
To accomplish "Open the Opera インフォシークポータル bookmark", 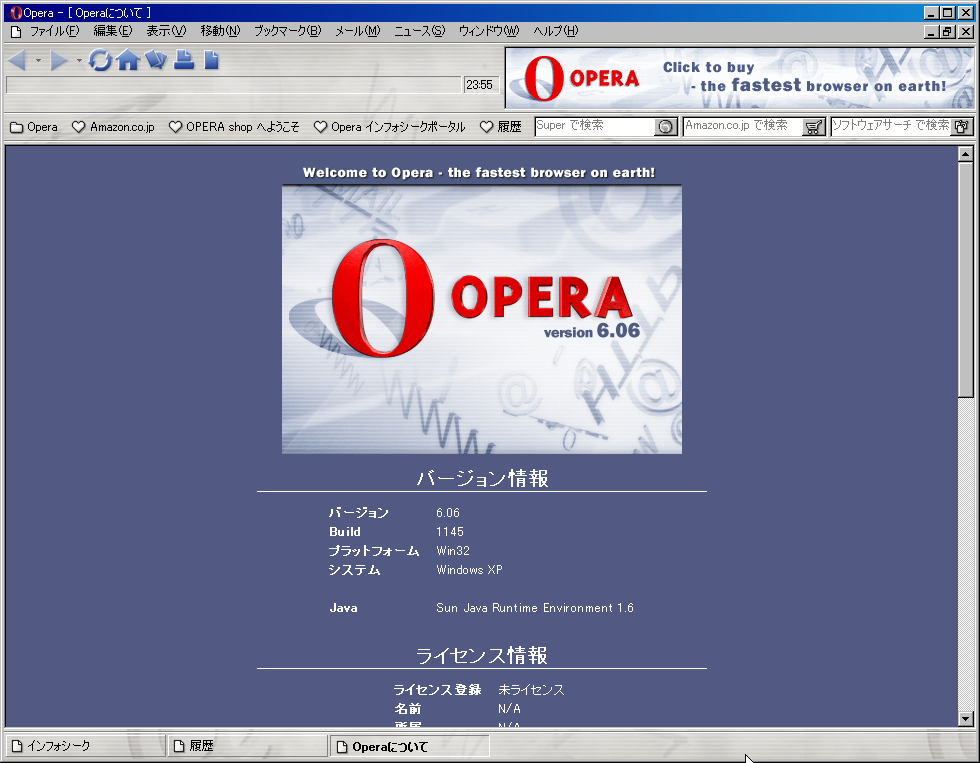I will (x=389, y=127).
